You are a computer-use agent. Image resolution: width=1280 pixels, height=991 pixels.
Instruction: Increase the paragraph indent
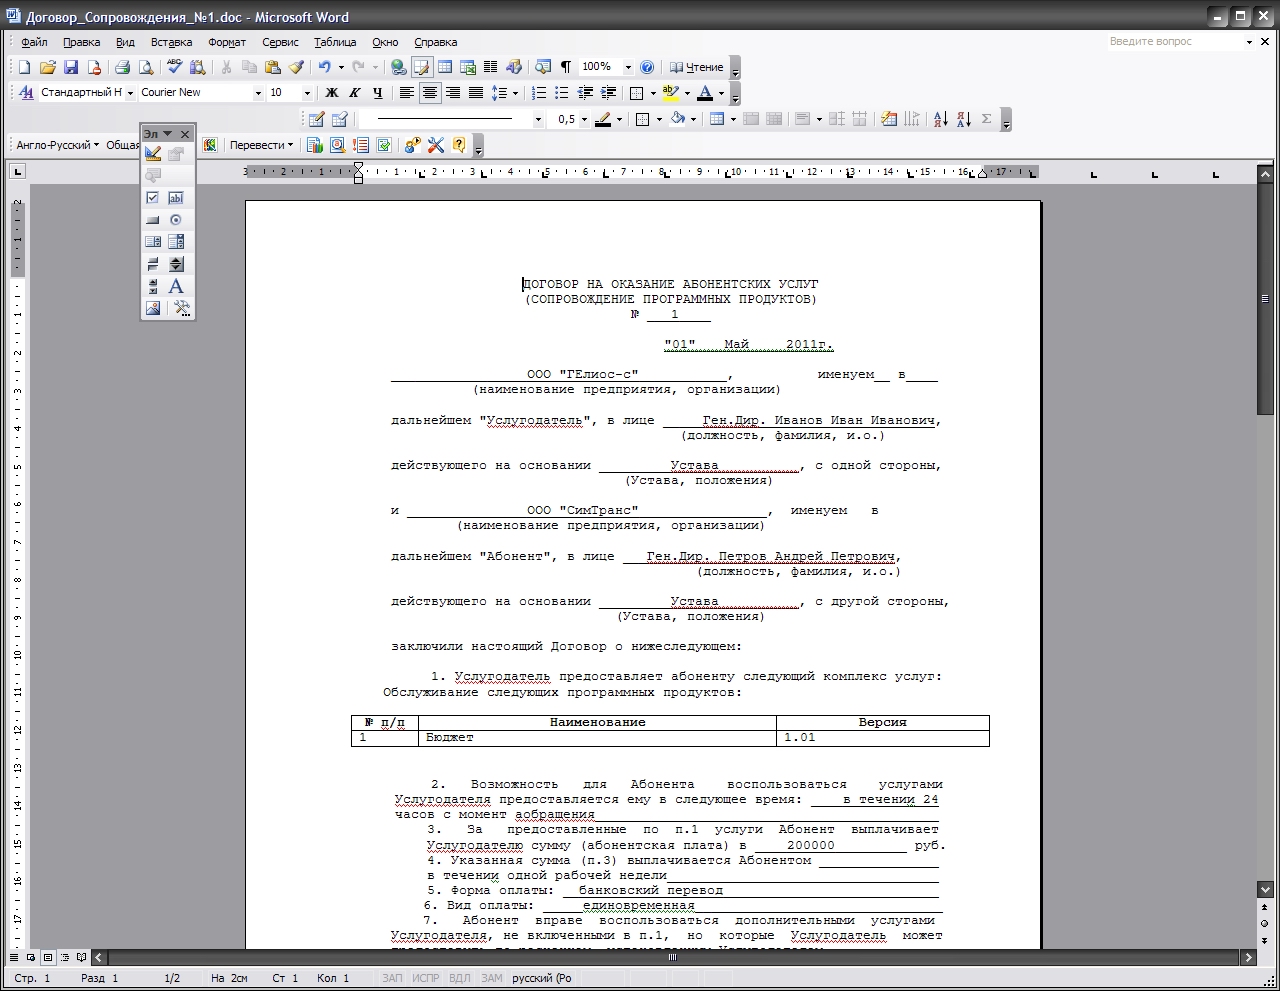point(608,92)
